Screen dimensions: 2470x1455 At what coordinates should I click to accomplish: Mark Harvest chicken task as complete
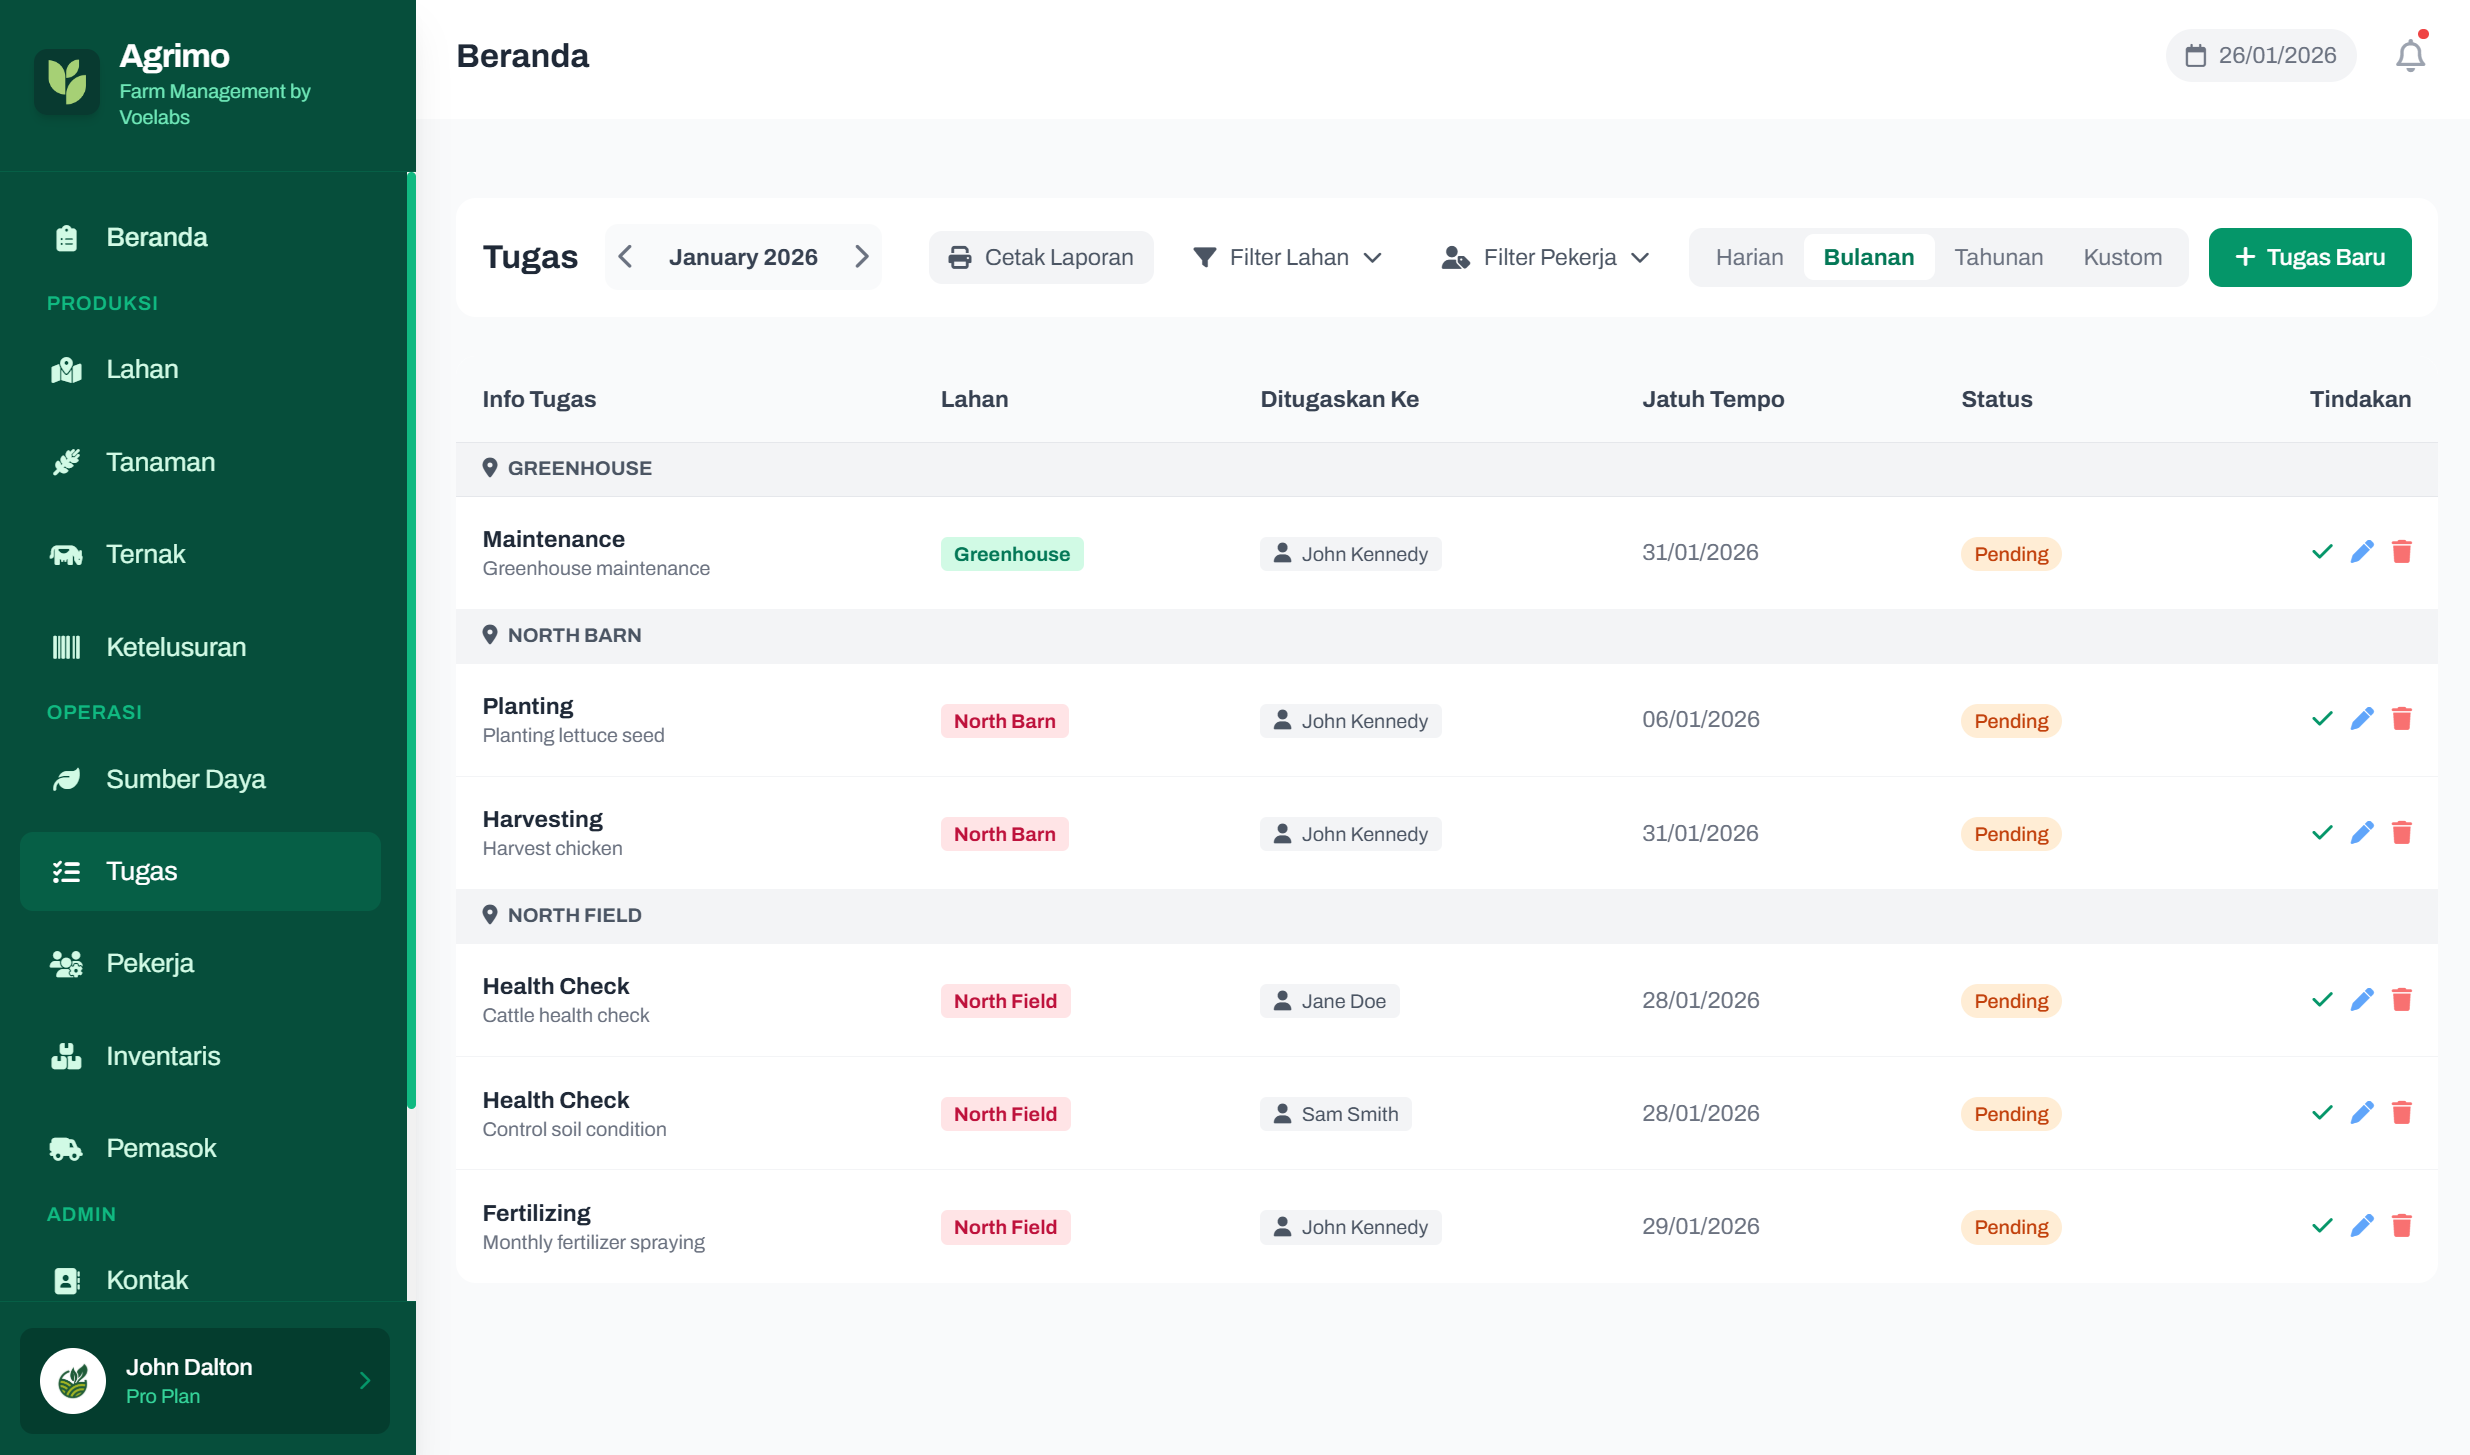(x=2322, y=833)
